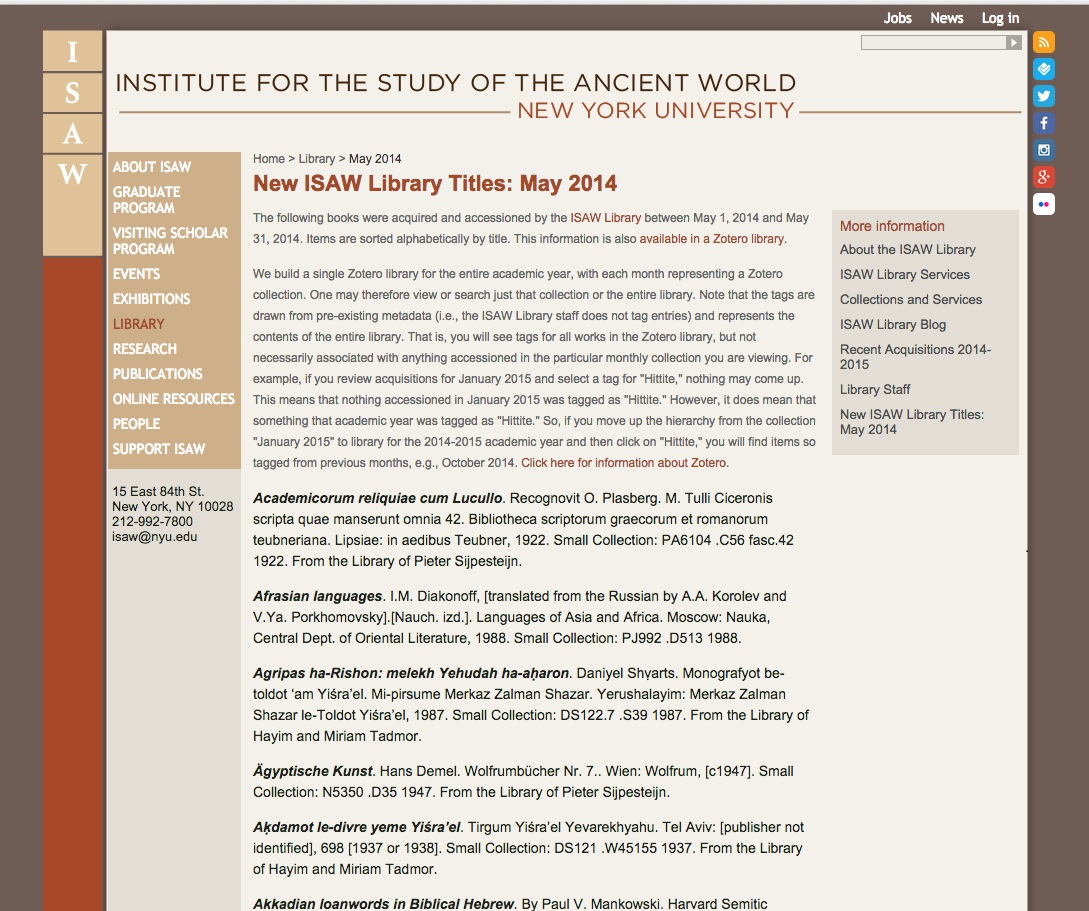Click the Foursquare check mark icon
Viewport: 1089px width, 911px height.
(x=1044, y=69)
